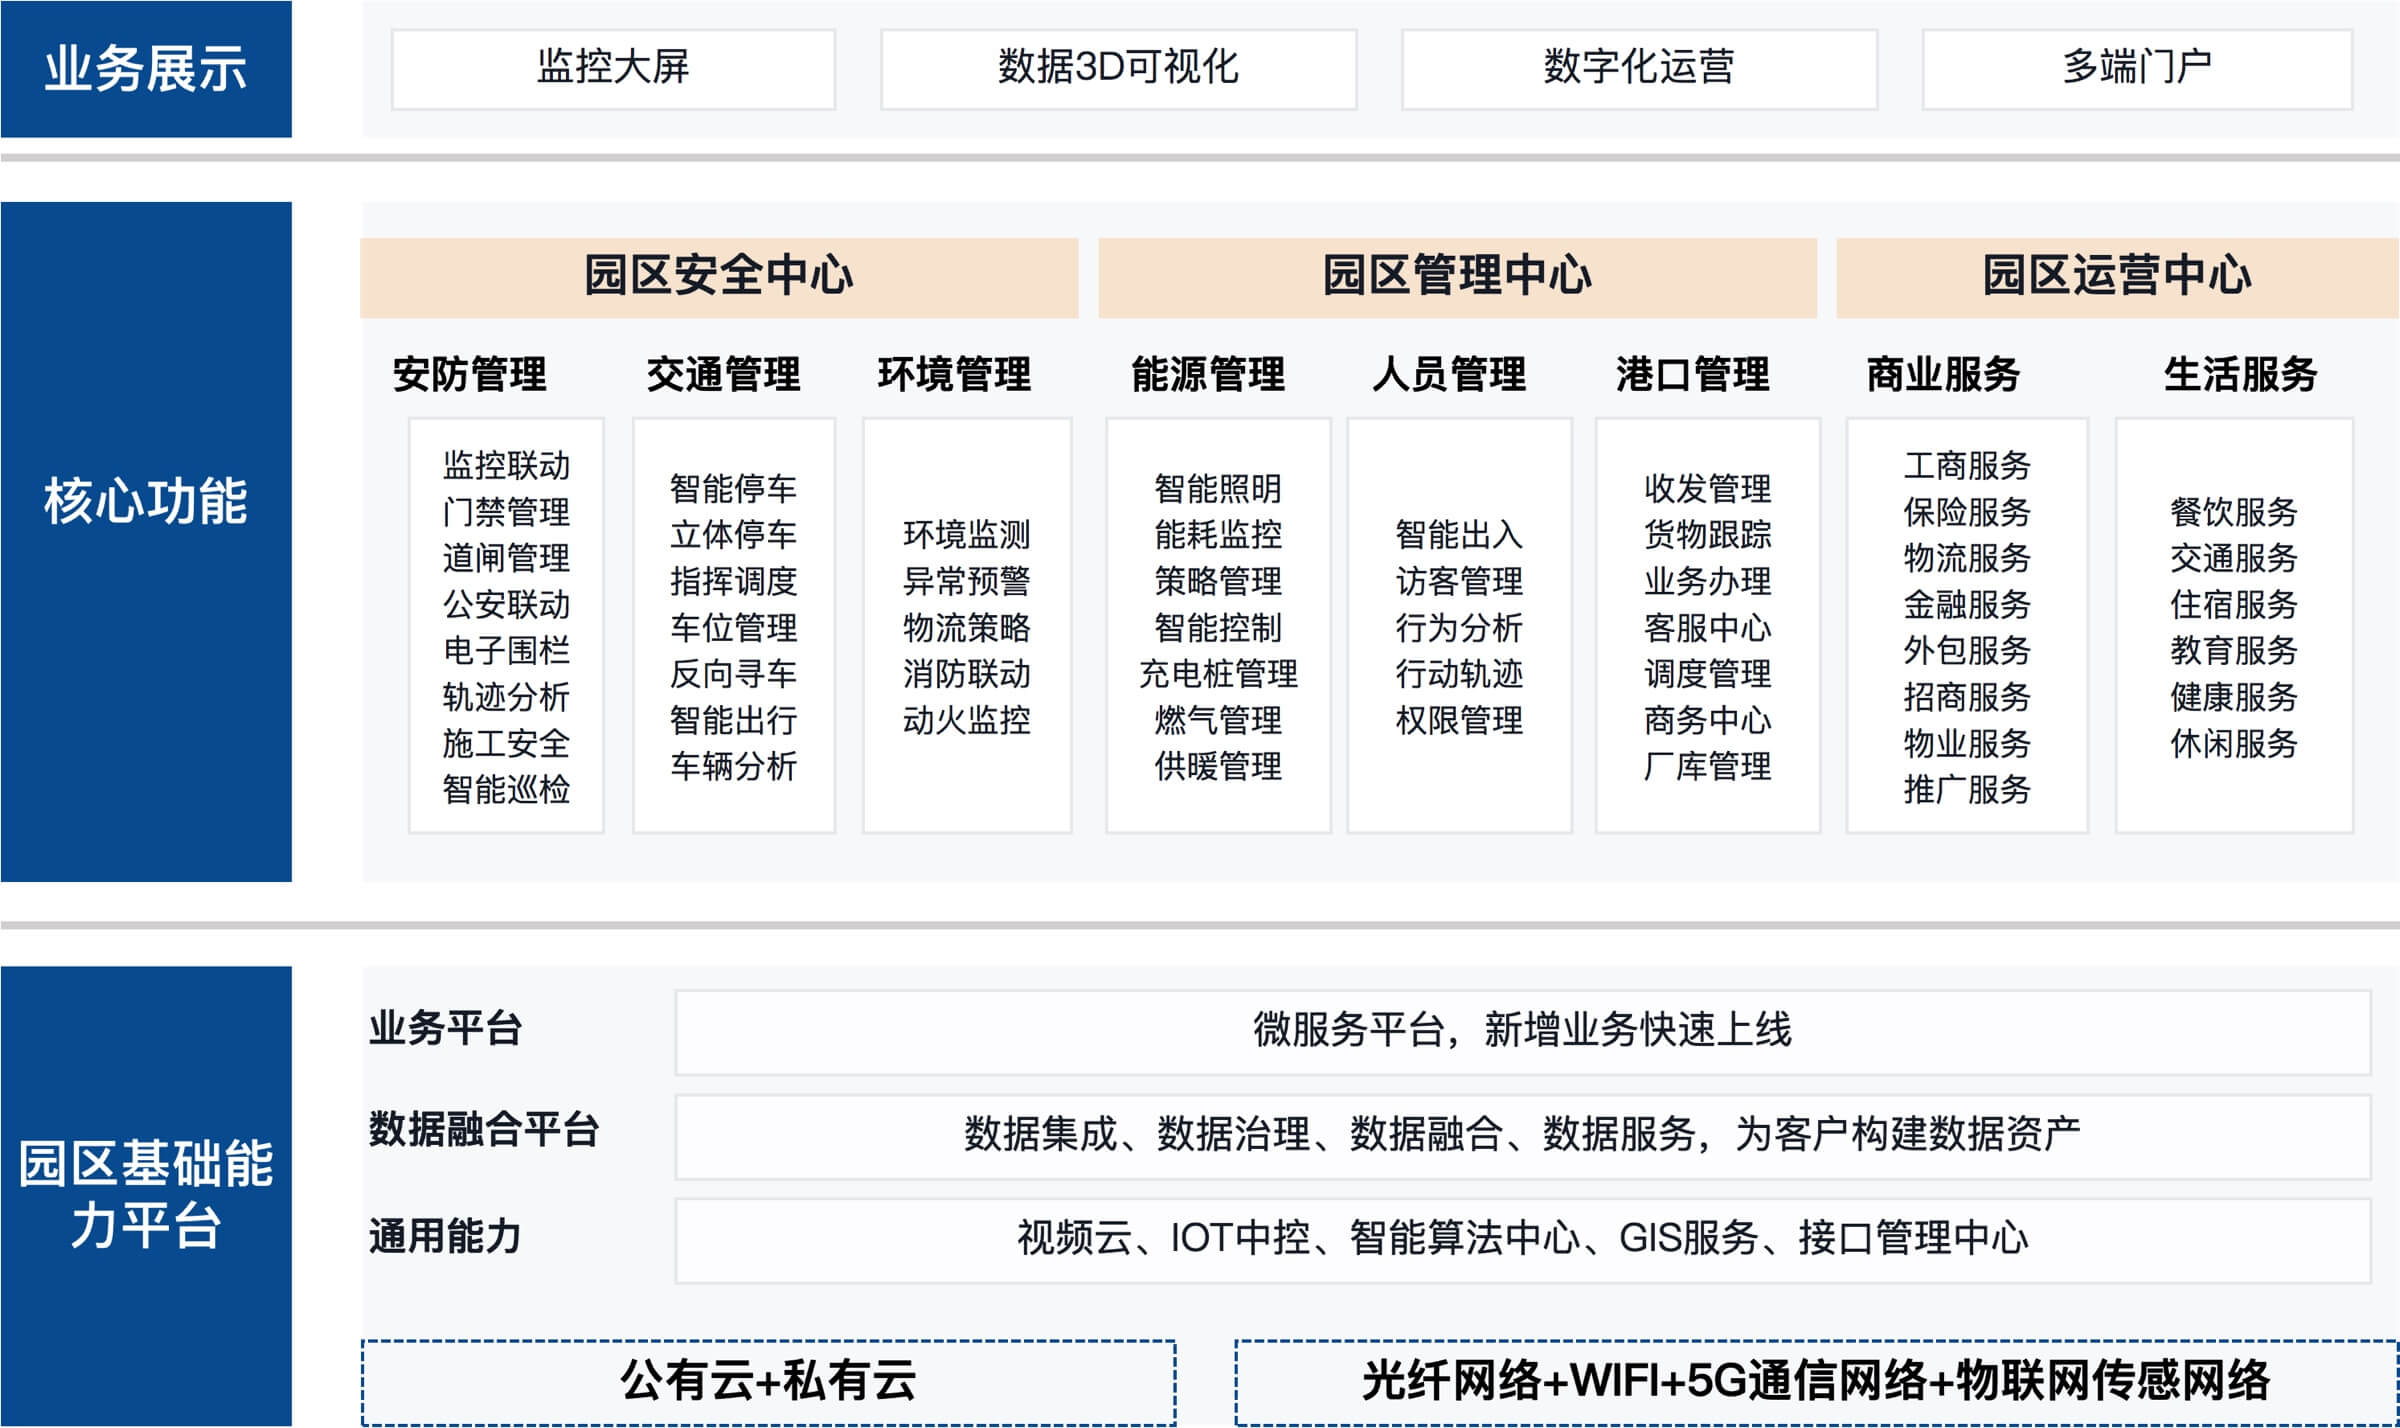Click the 公有云+私有云 dashed box

(768, 1382)
